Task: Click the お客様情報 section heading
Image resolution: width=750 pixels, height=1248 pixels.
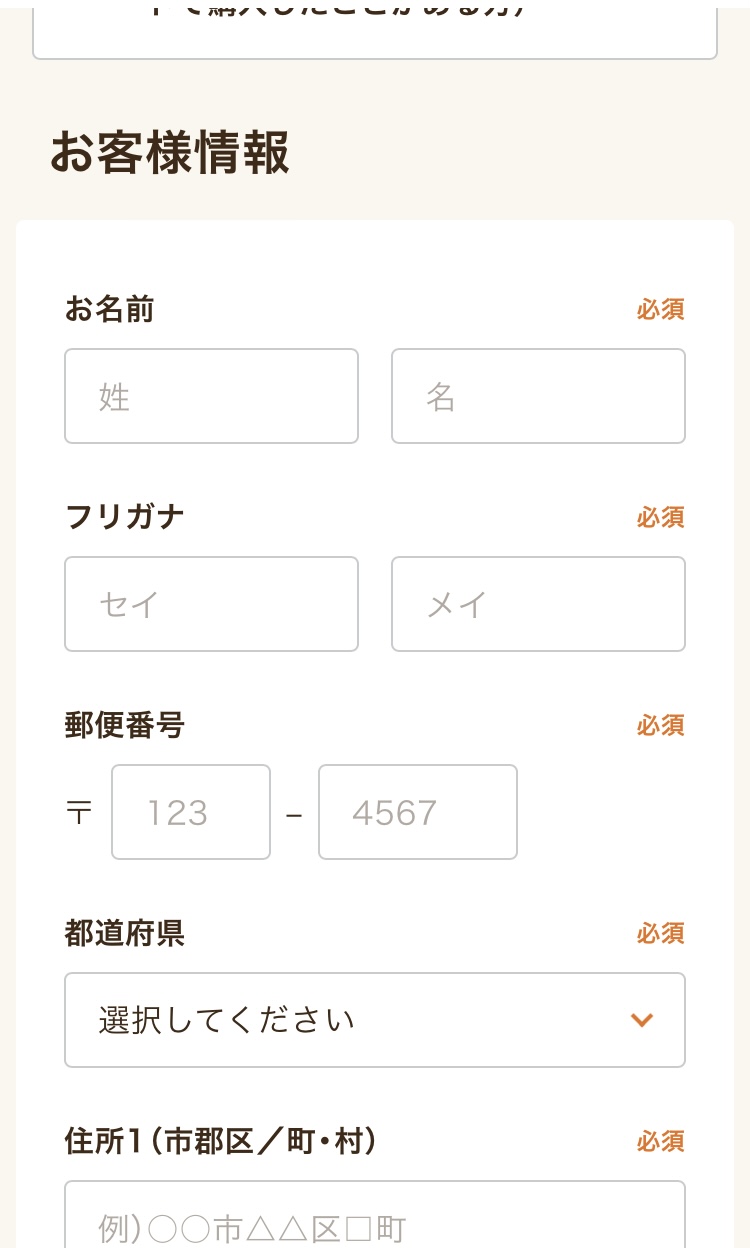Action: (x=170, y=153)
